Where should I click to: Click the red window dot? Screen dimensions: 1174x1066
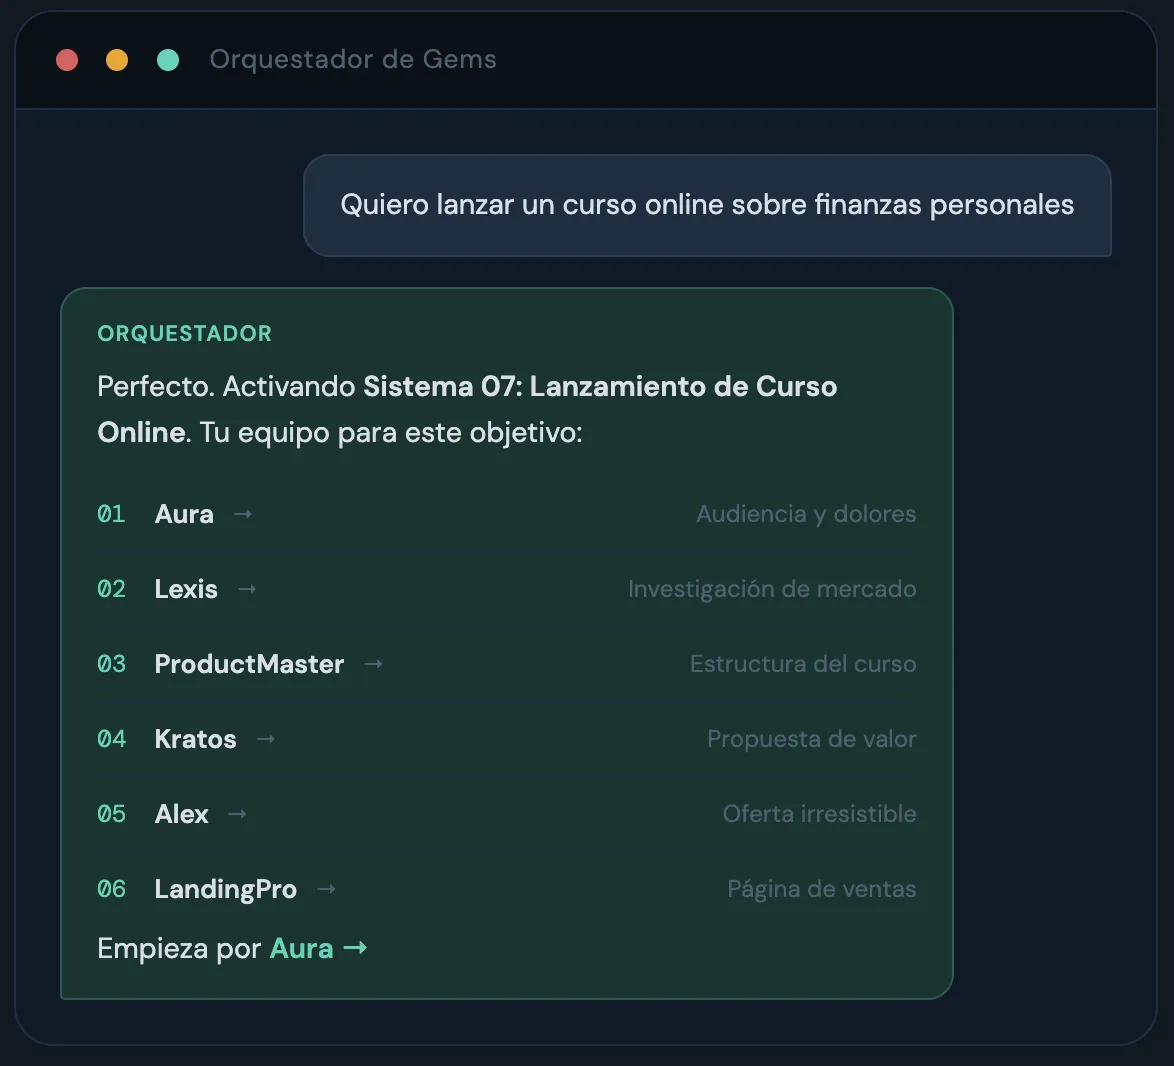tap(67, 60)
